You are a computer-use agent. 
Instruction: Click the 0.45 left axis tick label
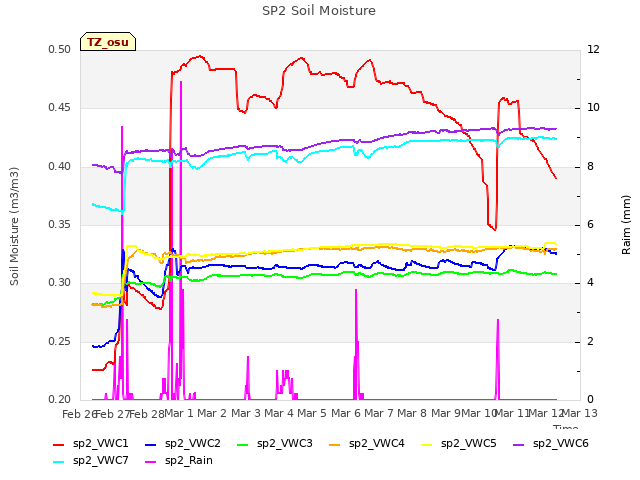point(60,108)
